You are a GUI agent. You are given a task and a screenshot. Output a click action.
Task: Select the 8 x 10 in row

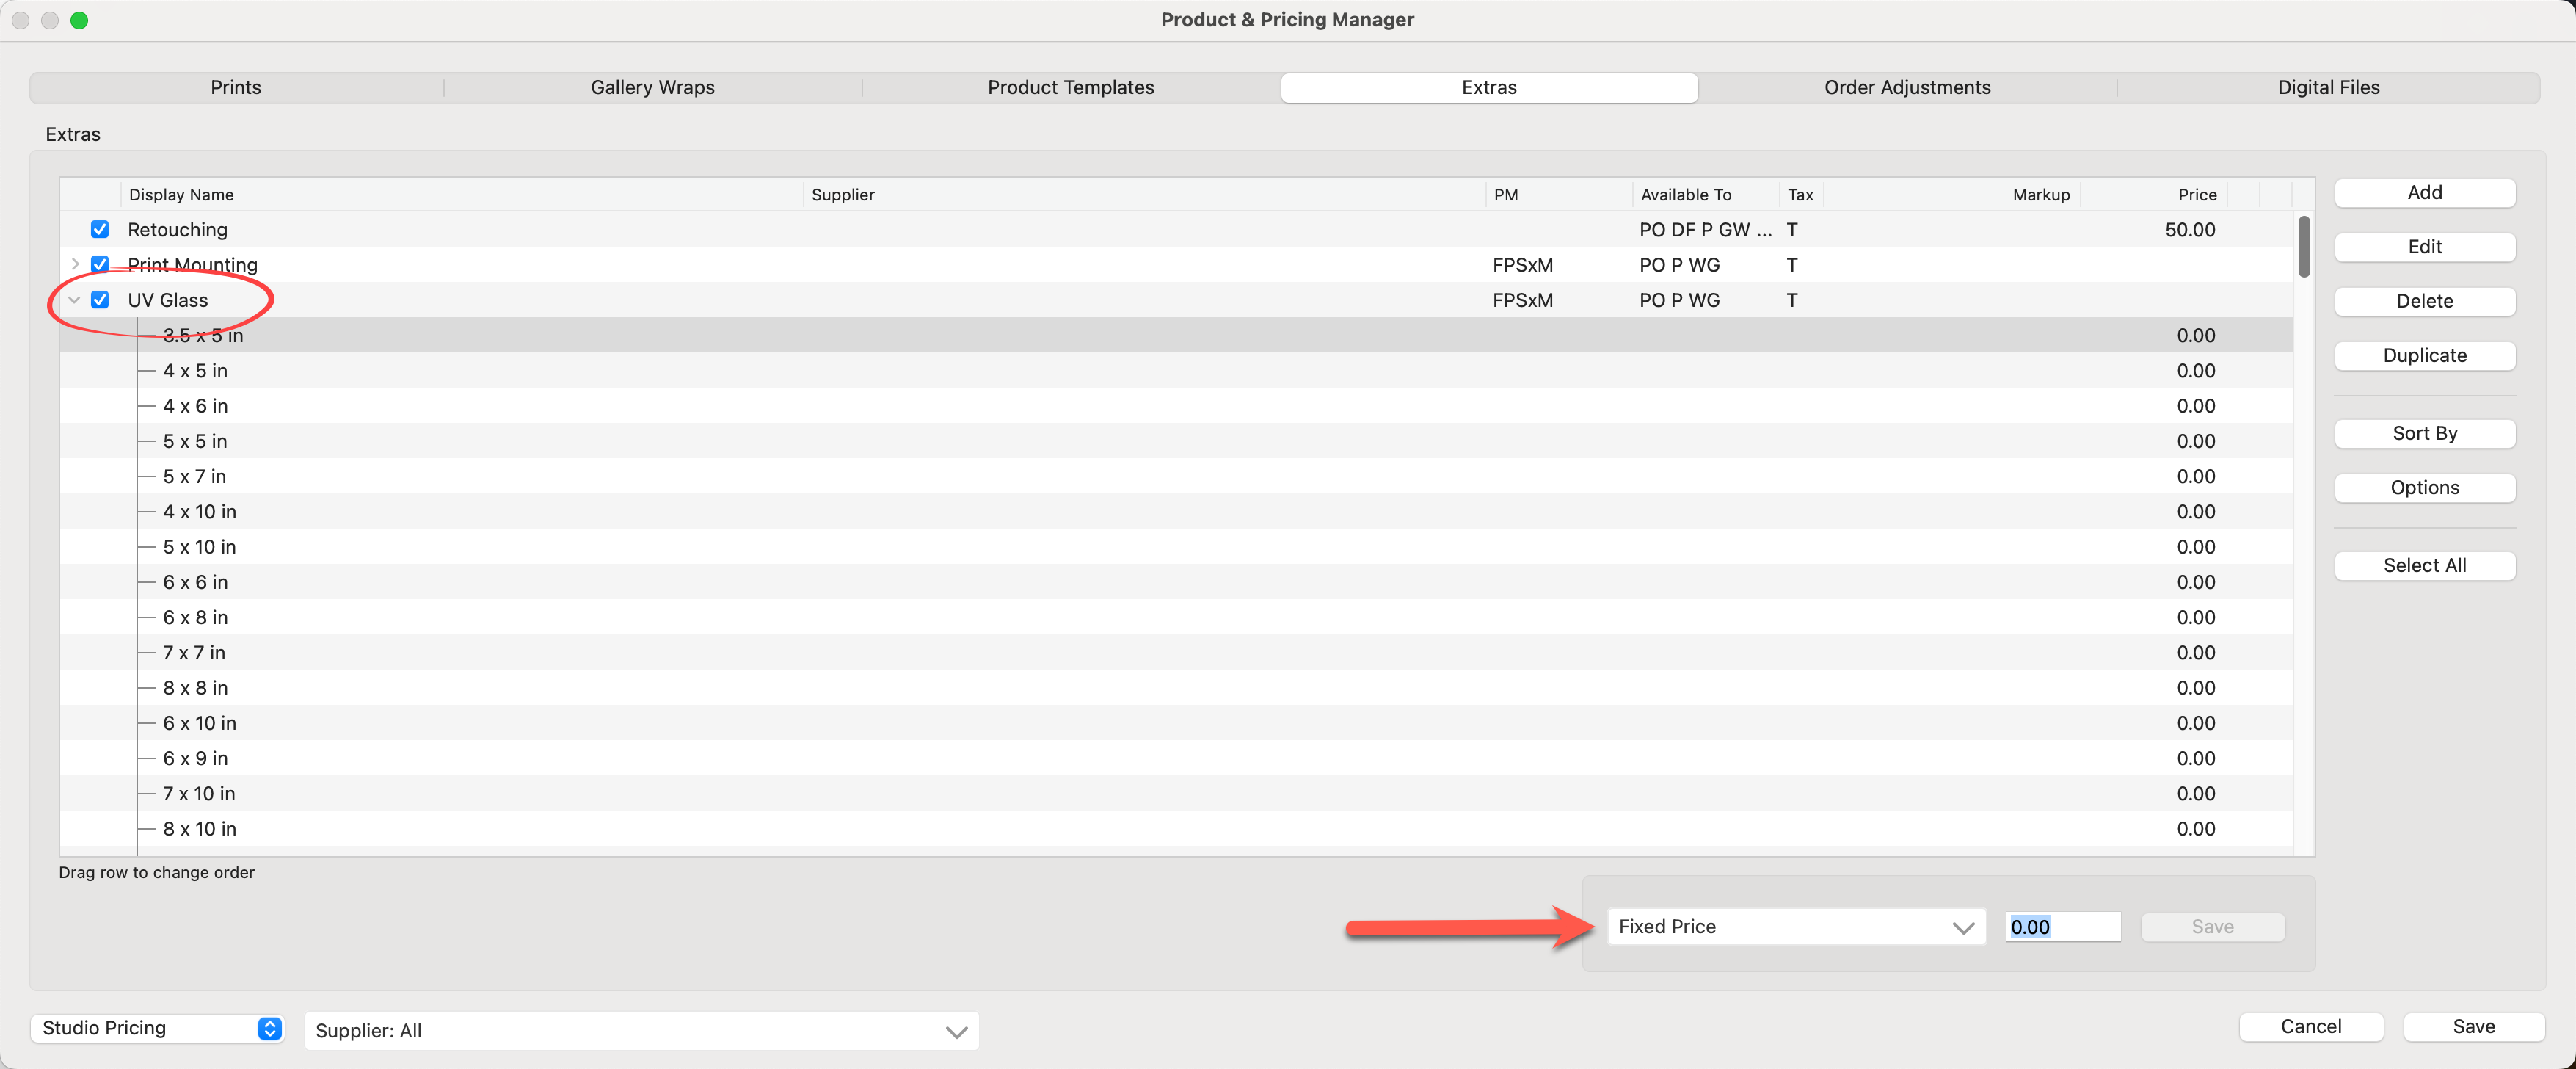point(200,828)
